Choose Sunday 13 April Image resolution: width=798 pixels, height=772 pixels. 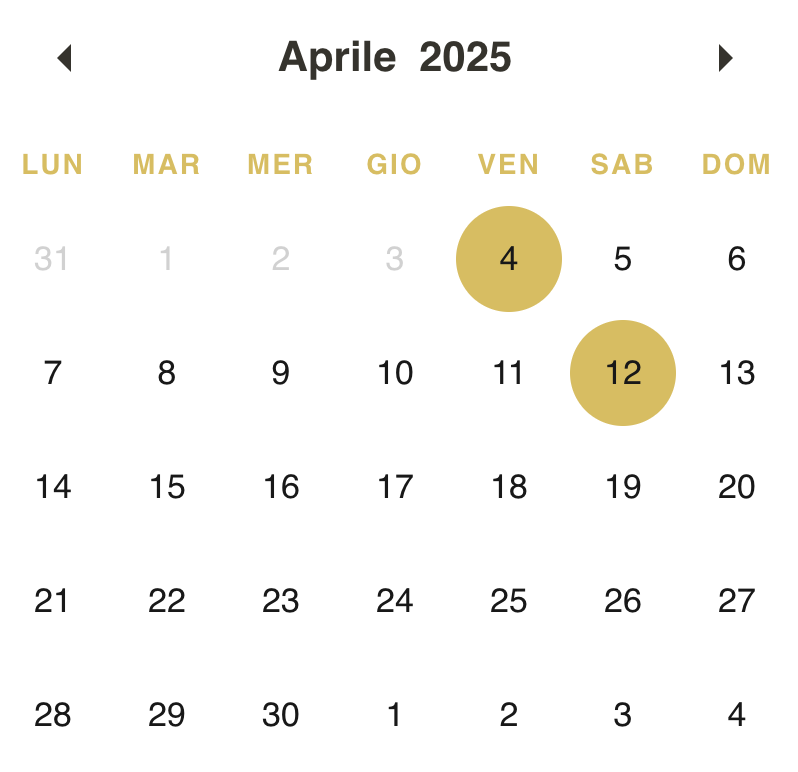tap(737, 373)
